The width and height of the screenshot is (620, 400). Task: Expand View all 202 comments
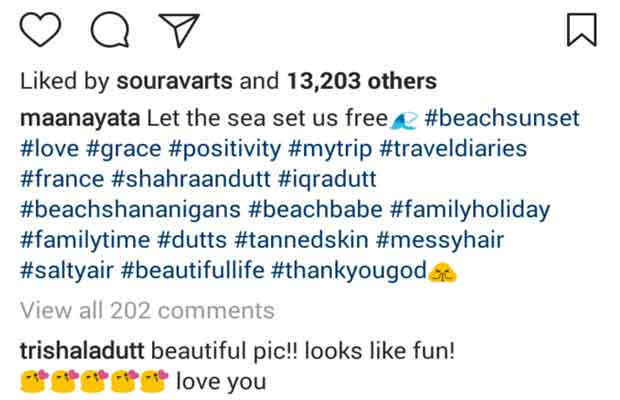click(x=146, y=310)
